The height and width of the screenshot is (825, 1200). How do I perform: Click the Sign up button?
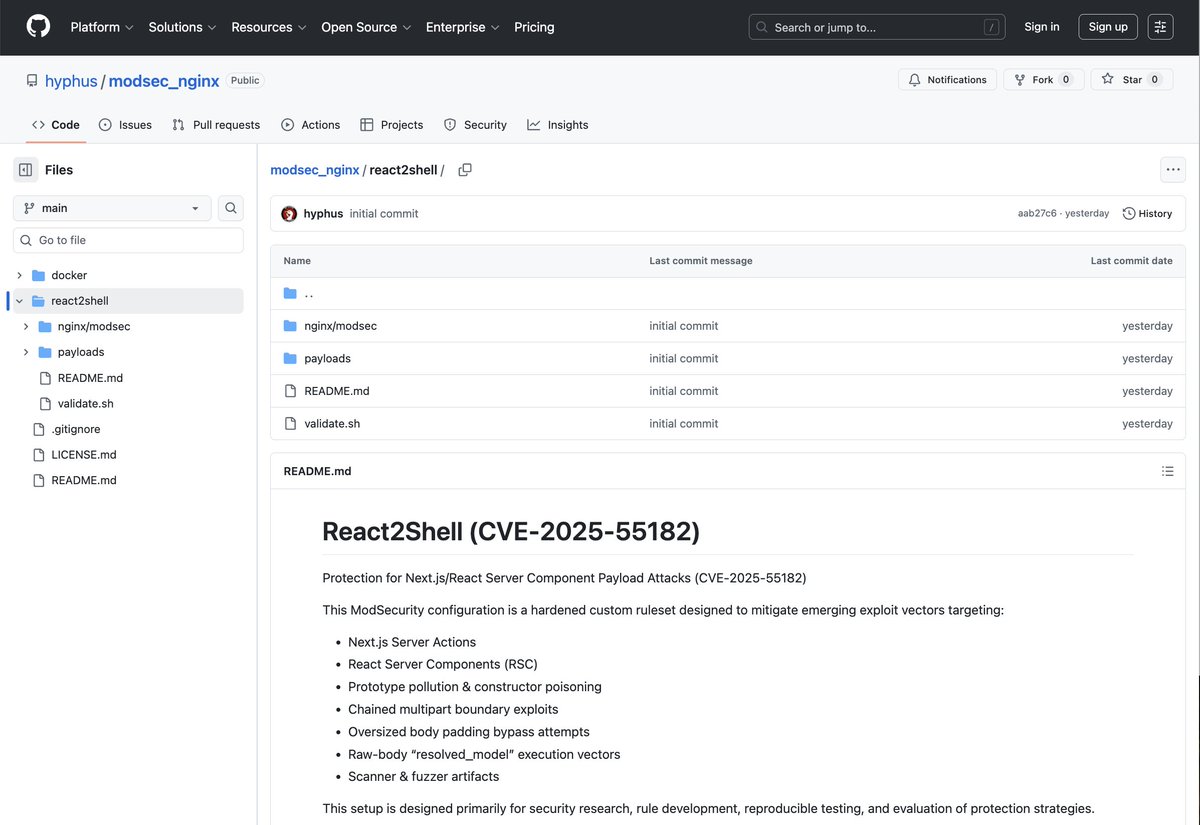[1107, 27]
